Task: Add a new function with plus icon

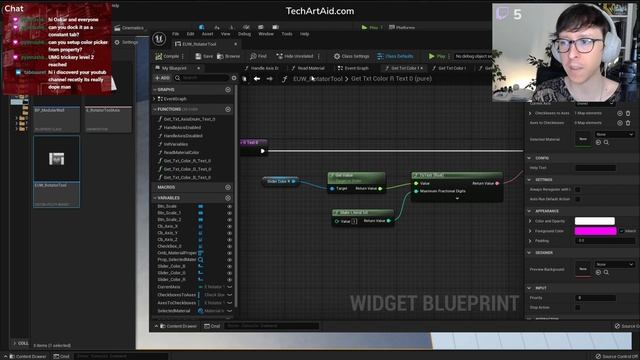Action: [228, 109]
